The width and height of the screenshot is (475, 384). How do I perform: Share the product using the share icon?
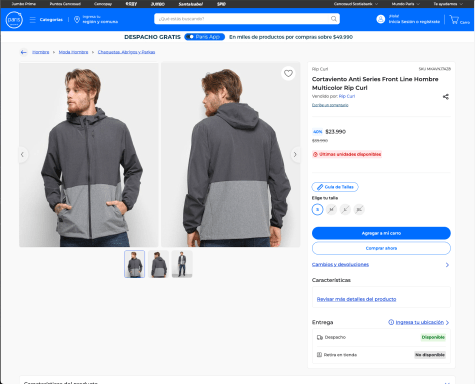[x=446, y=97]
